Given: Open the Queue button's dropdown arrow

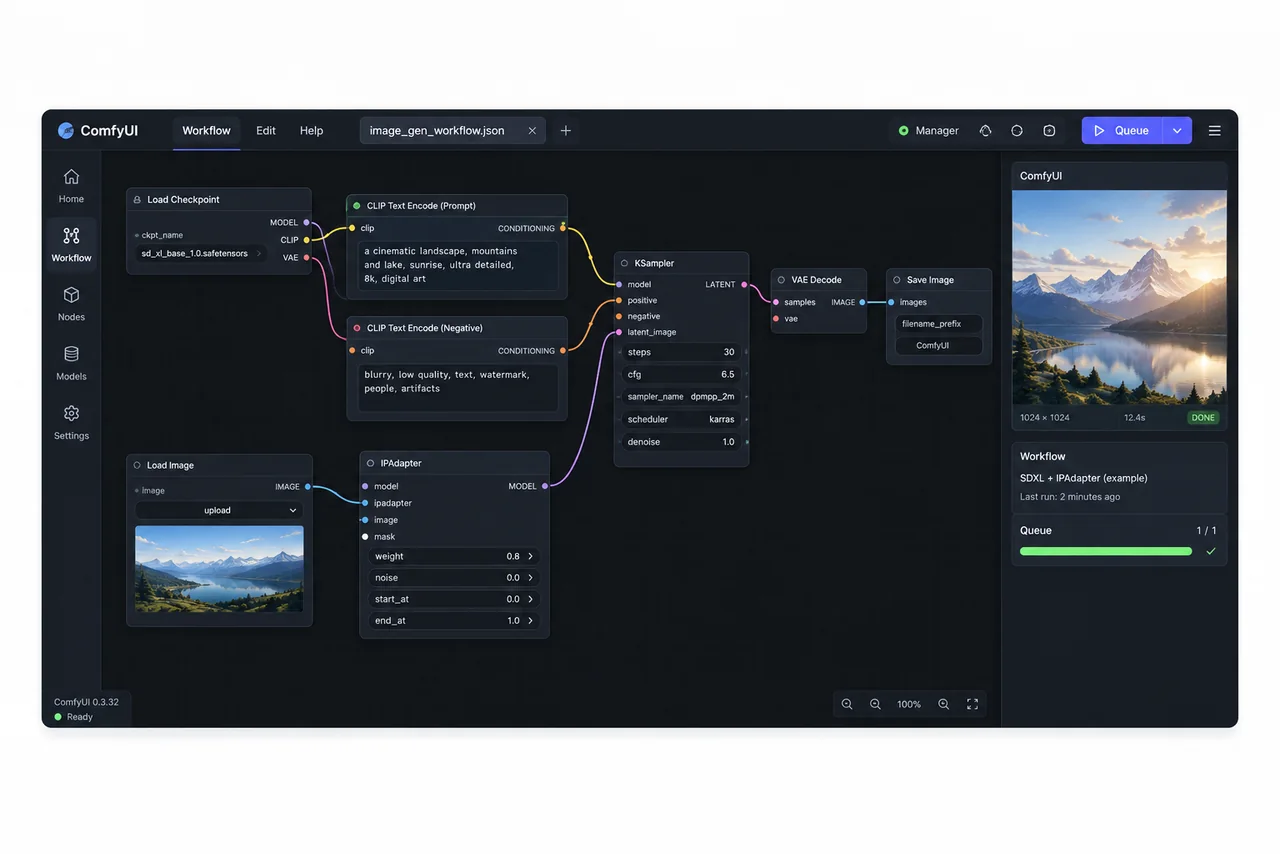Looking at the screenshot, I should [1177, 131].
